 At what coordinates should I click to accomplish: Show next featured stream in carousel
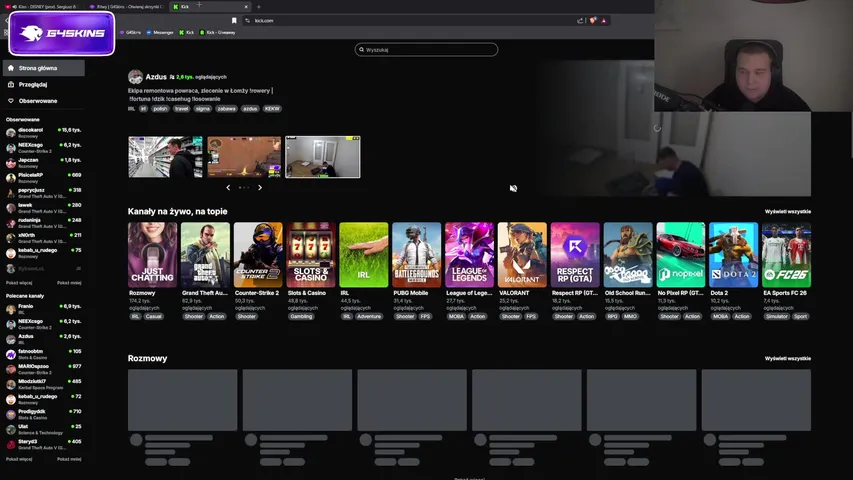260,187
